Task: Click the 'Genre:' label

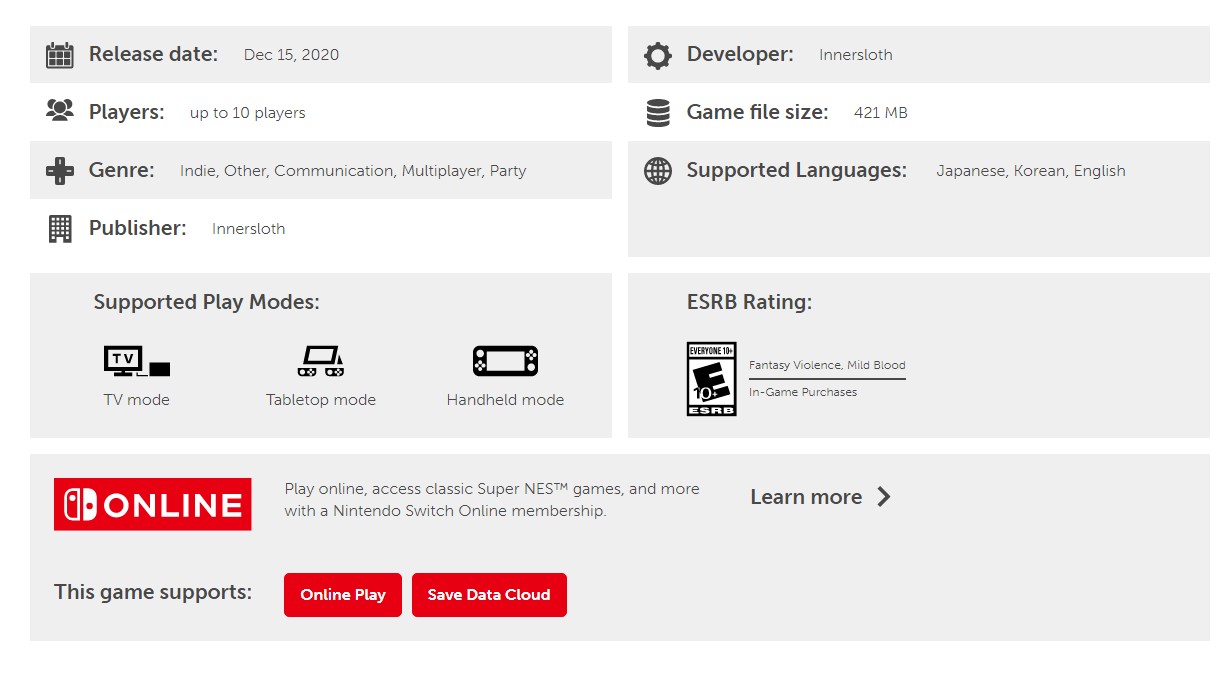Action: point(122,170)
